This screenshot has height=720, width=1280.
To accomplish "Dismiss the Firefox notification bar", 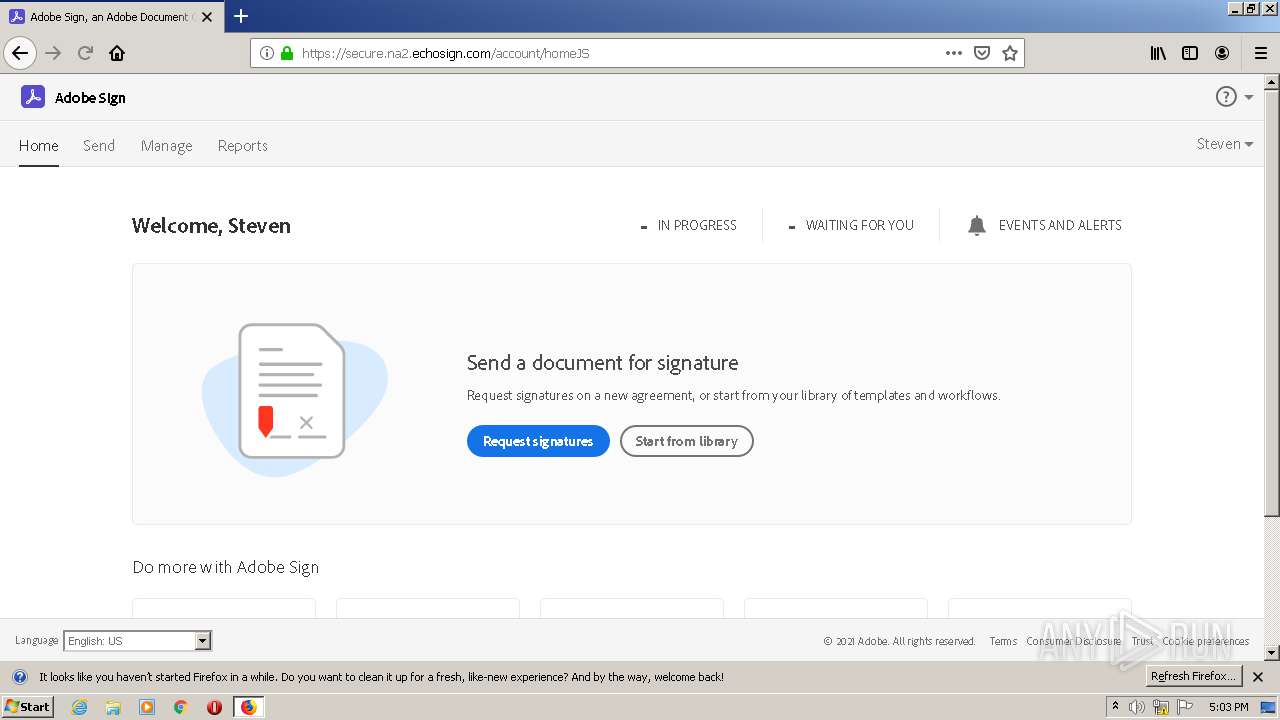I will (1259, 677).
